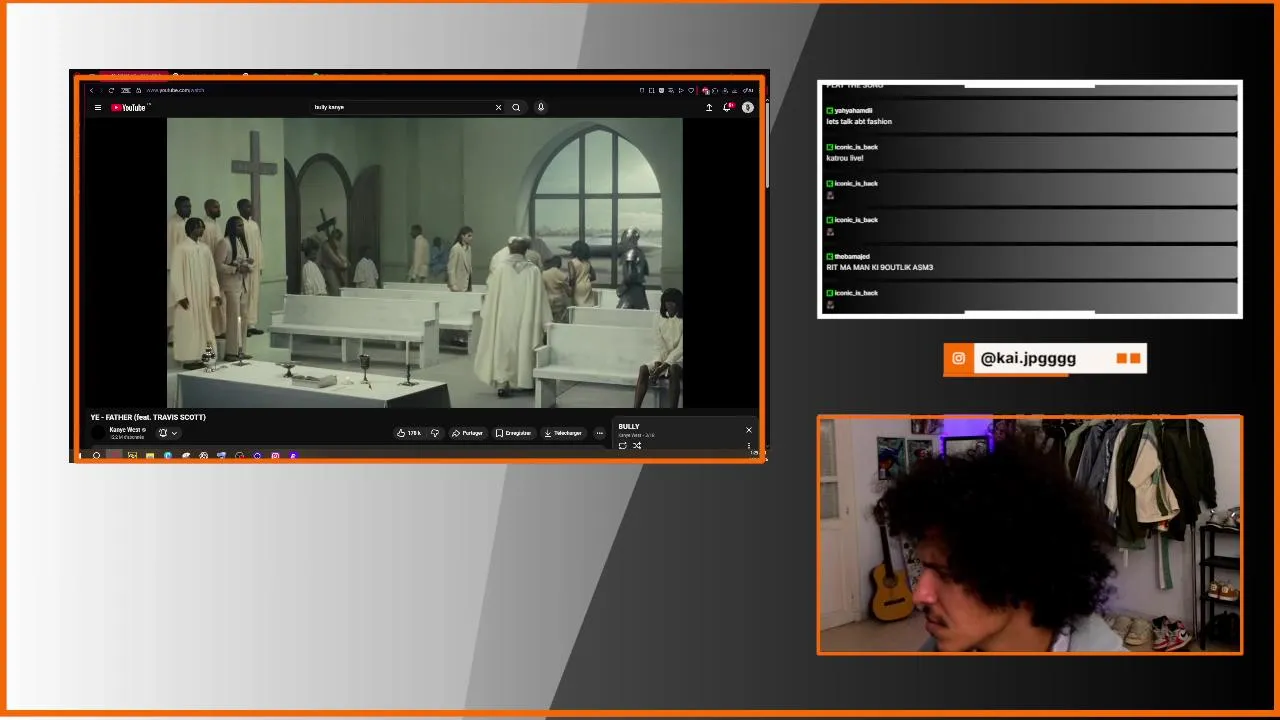Open the Kanye West channel avatar
The width and height of the screenshot is (1280, 720).
pos(98,433)
